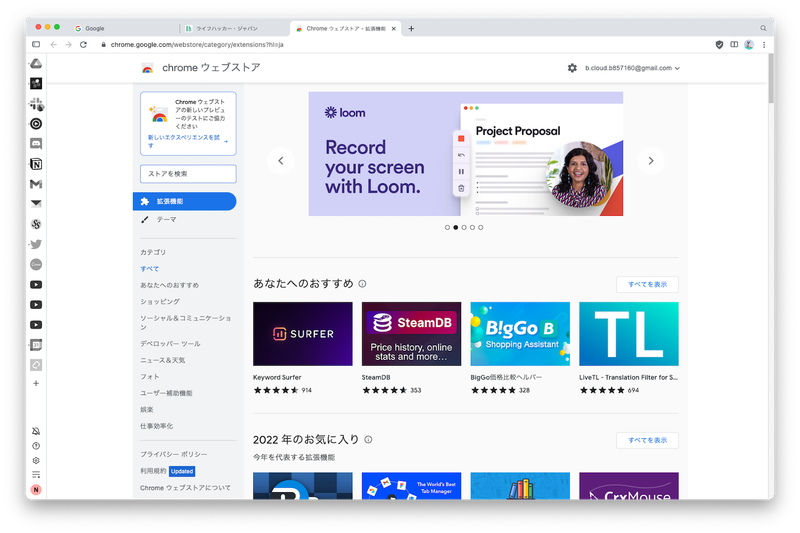Choose デベロッパー ツール category

tap(170, 344)
